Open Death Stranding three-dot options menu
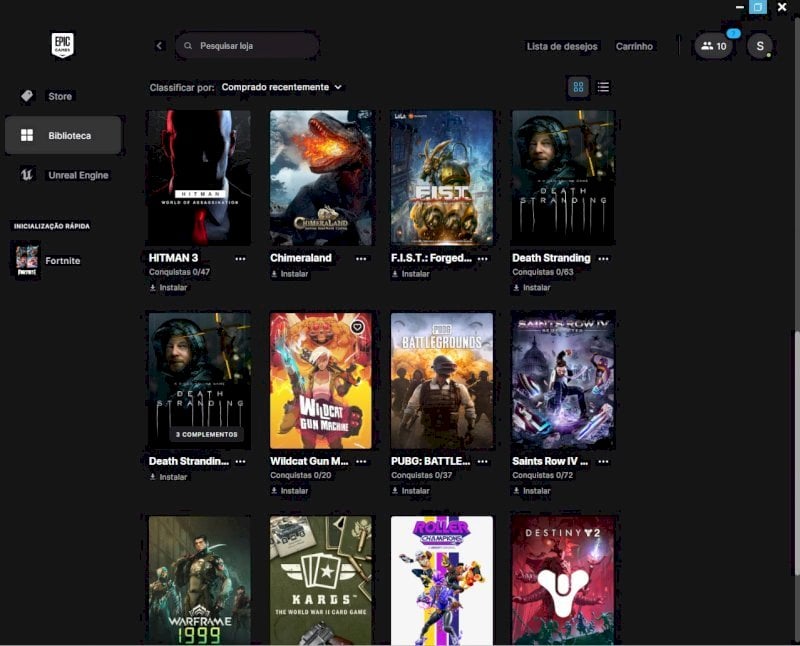 pyautogui.click(x=604, y=259)
